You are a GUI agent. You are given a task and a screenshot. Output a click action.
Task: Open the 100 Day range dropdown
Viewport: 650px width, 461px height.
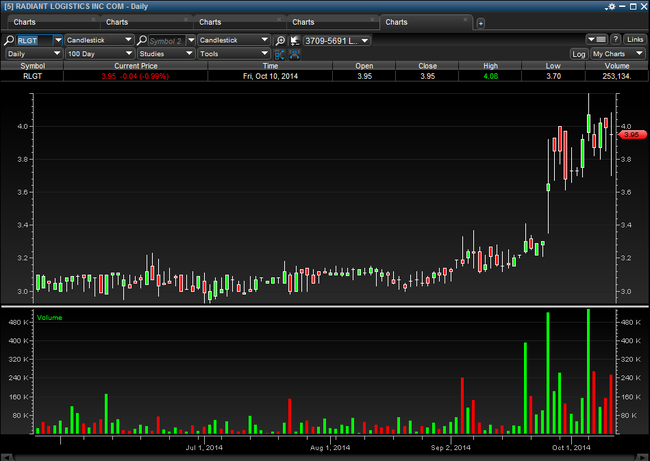coord(99,54)
